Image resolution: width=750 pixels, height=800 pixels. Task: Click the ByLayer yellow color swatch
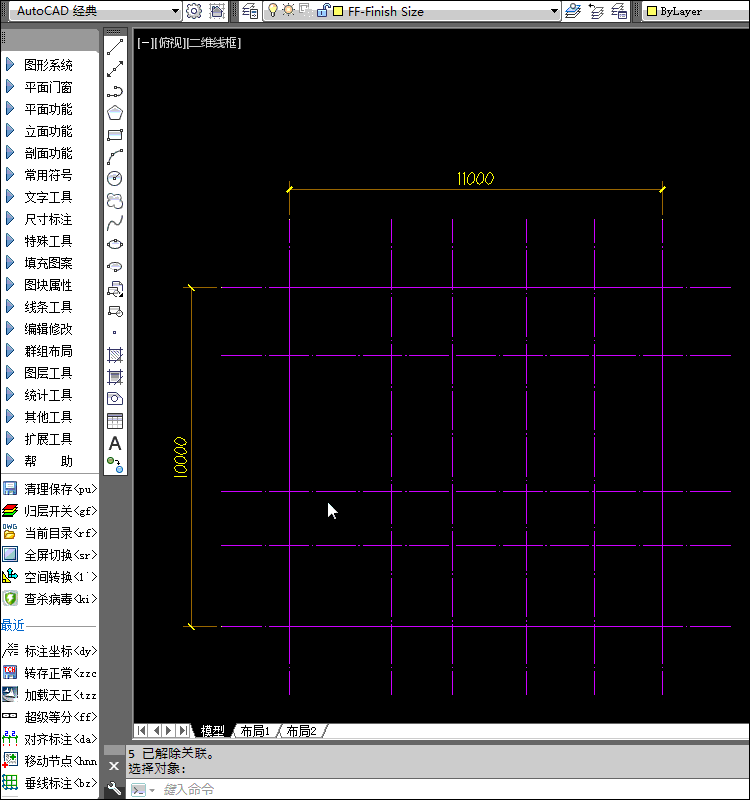(652, 11)
